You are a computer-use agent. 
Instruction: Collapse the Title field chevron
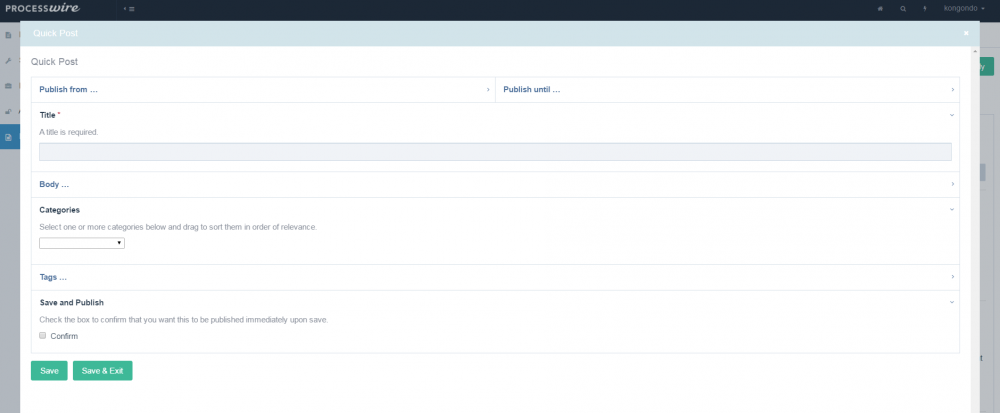pyautogui.click(x=951, y=116)
